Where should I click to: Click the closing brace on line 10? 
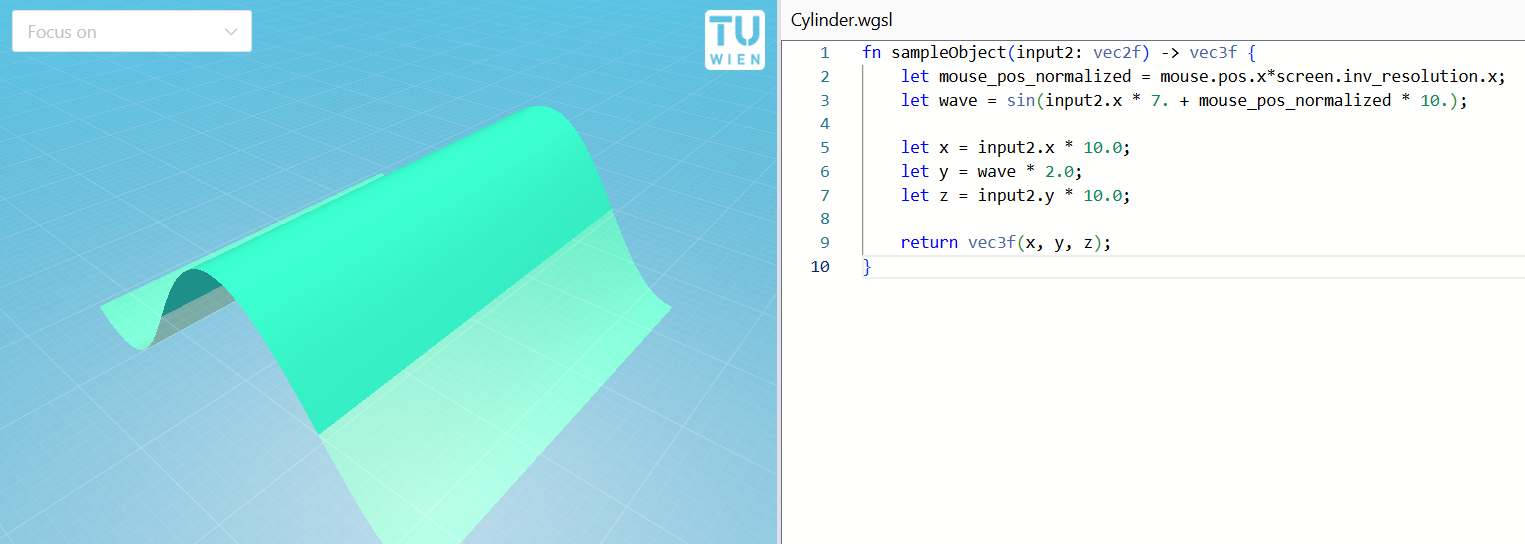[867, 266]
